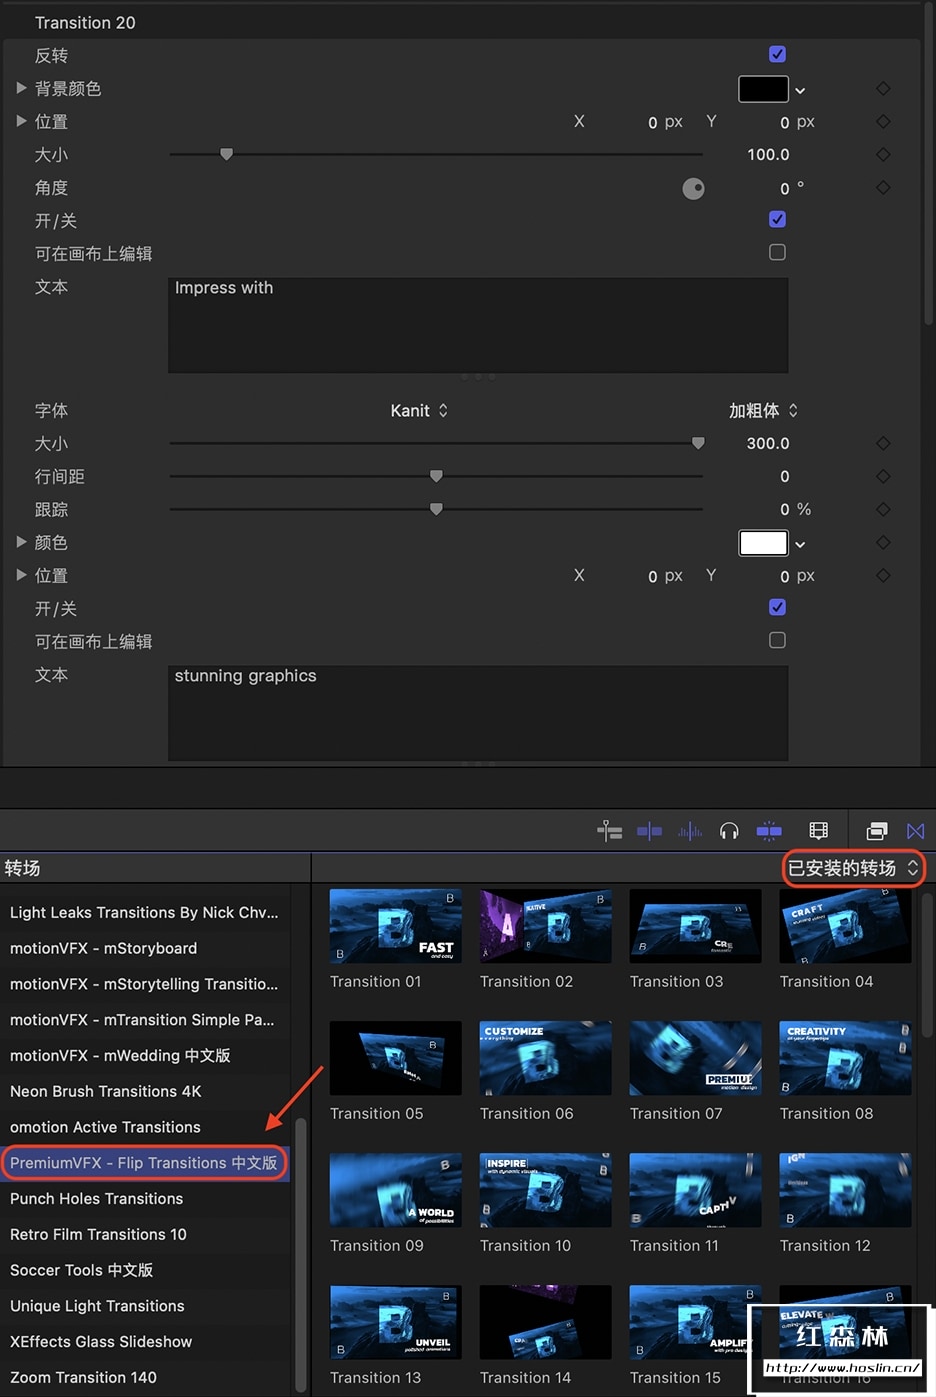Click the 跟踪 slider handle
936x1397 pixels.
(436, 509)
